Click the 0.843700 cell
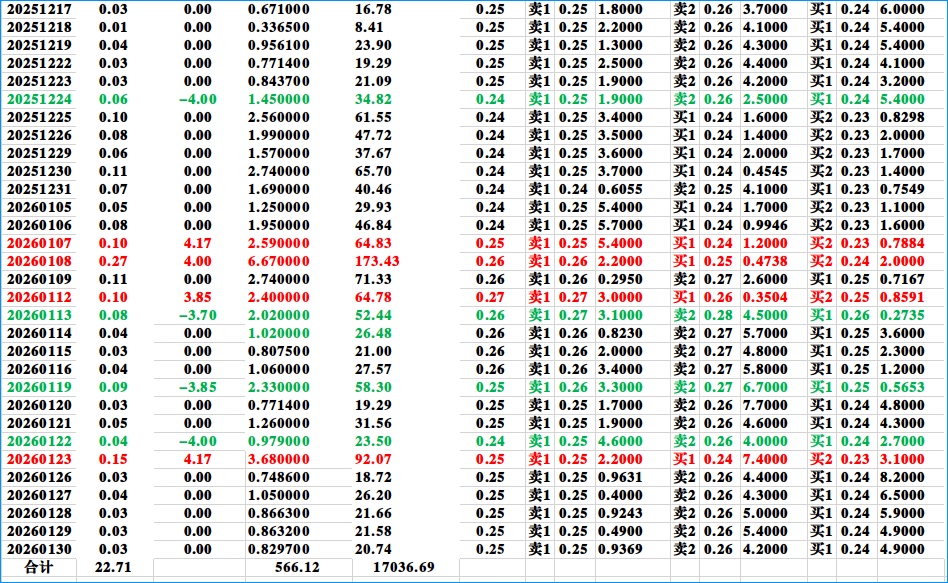 coord(279,81)
